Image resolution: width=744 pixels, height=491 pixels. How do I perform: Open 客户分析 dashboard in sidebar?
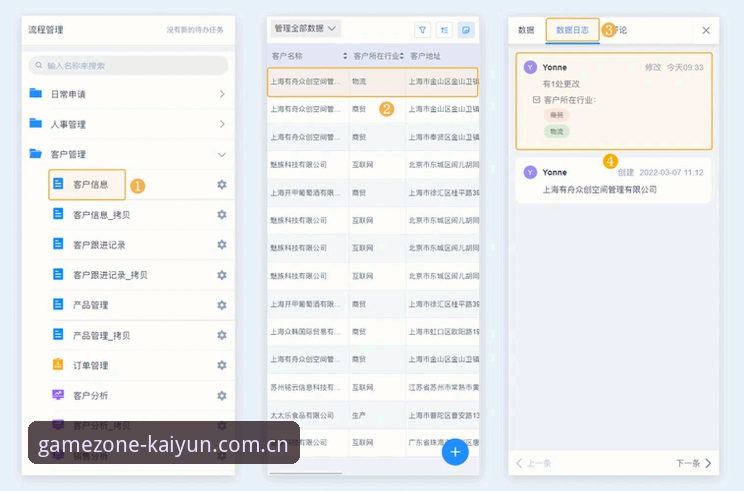pyautogui.click(x=90, y=396)
